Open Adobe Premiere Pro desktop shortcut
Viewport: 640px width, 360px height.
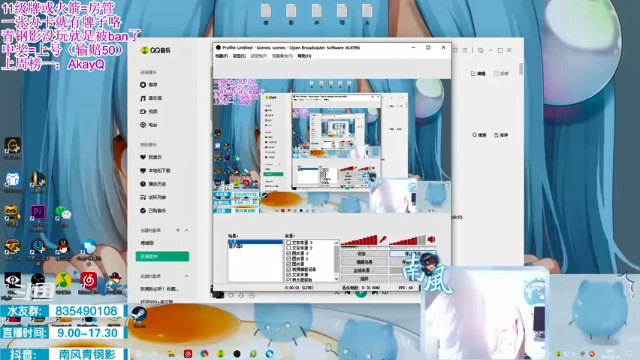pos(38,217)
